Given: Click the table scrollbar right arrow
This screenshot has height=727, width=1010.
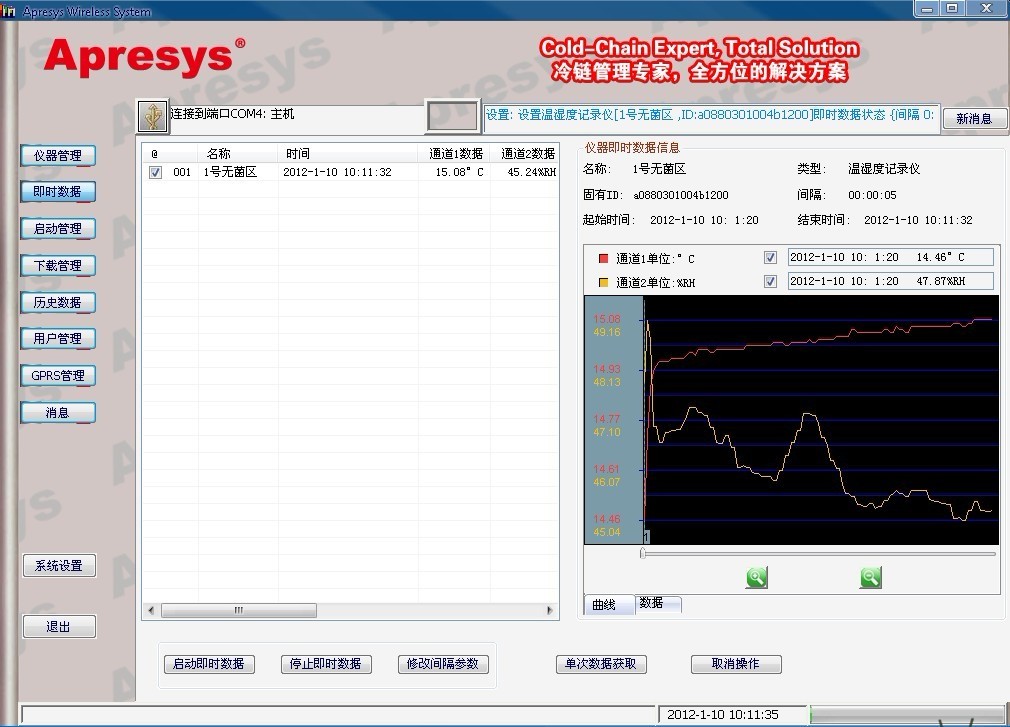Looking at the screenshot, I should (x=549, y=610).
